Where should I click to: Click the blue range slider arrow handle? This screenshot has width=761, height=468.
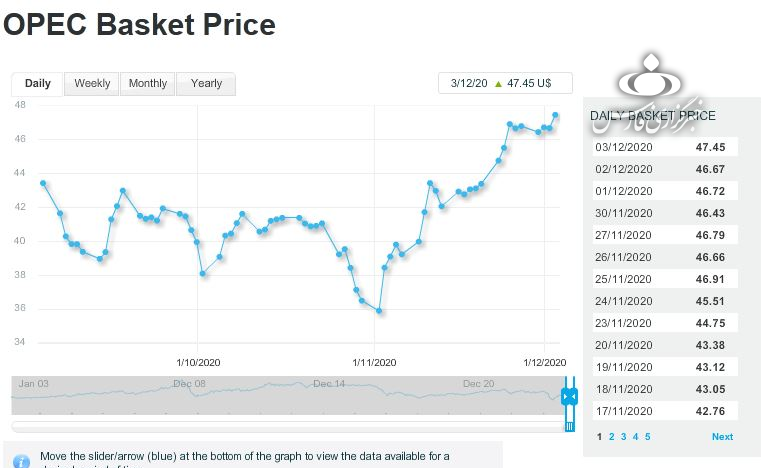pyautogui.click(x=569, y=397)
